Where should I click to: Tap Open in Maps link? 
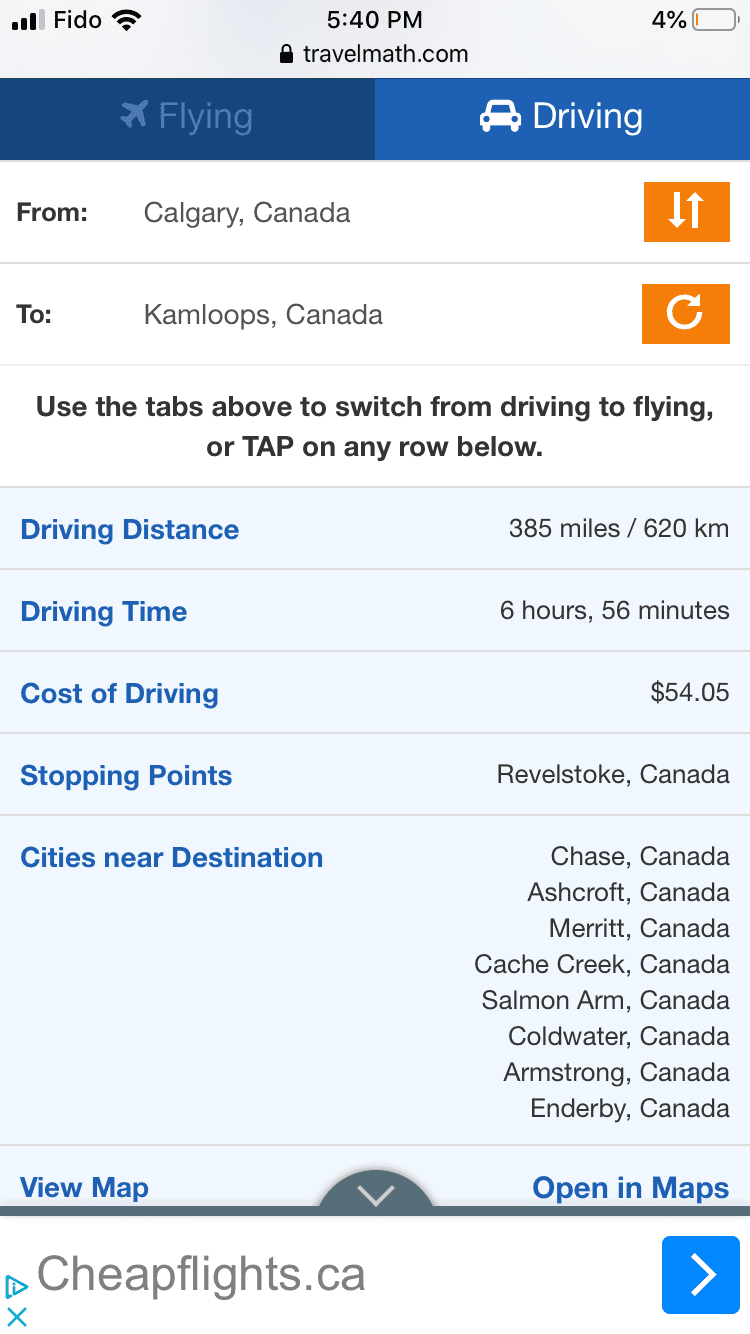pos(630,1187)
